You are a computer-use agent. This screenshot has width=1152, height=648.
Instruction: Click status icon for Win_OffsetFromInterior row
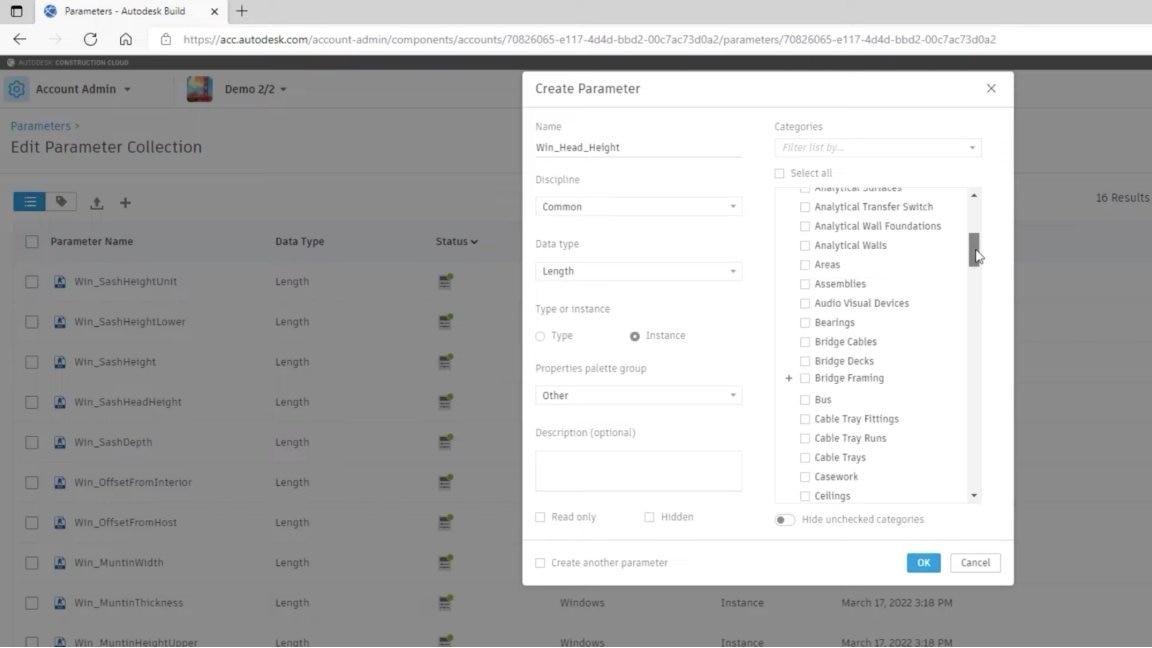click(x=445, y=482)
